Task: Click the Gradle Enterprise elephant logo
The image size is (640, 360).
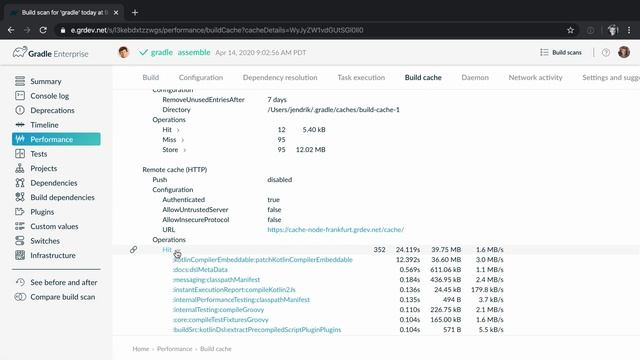Action: (20, 52)
